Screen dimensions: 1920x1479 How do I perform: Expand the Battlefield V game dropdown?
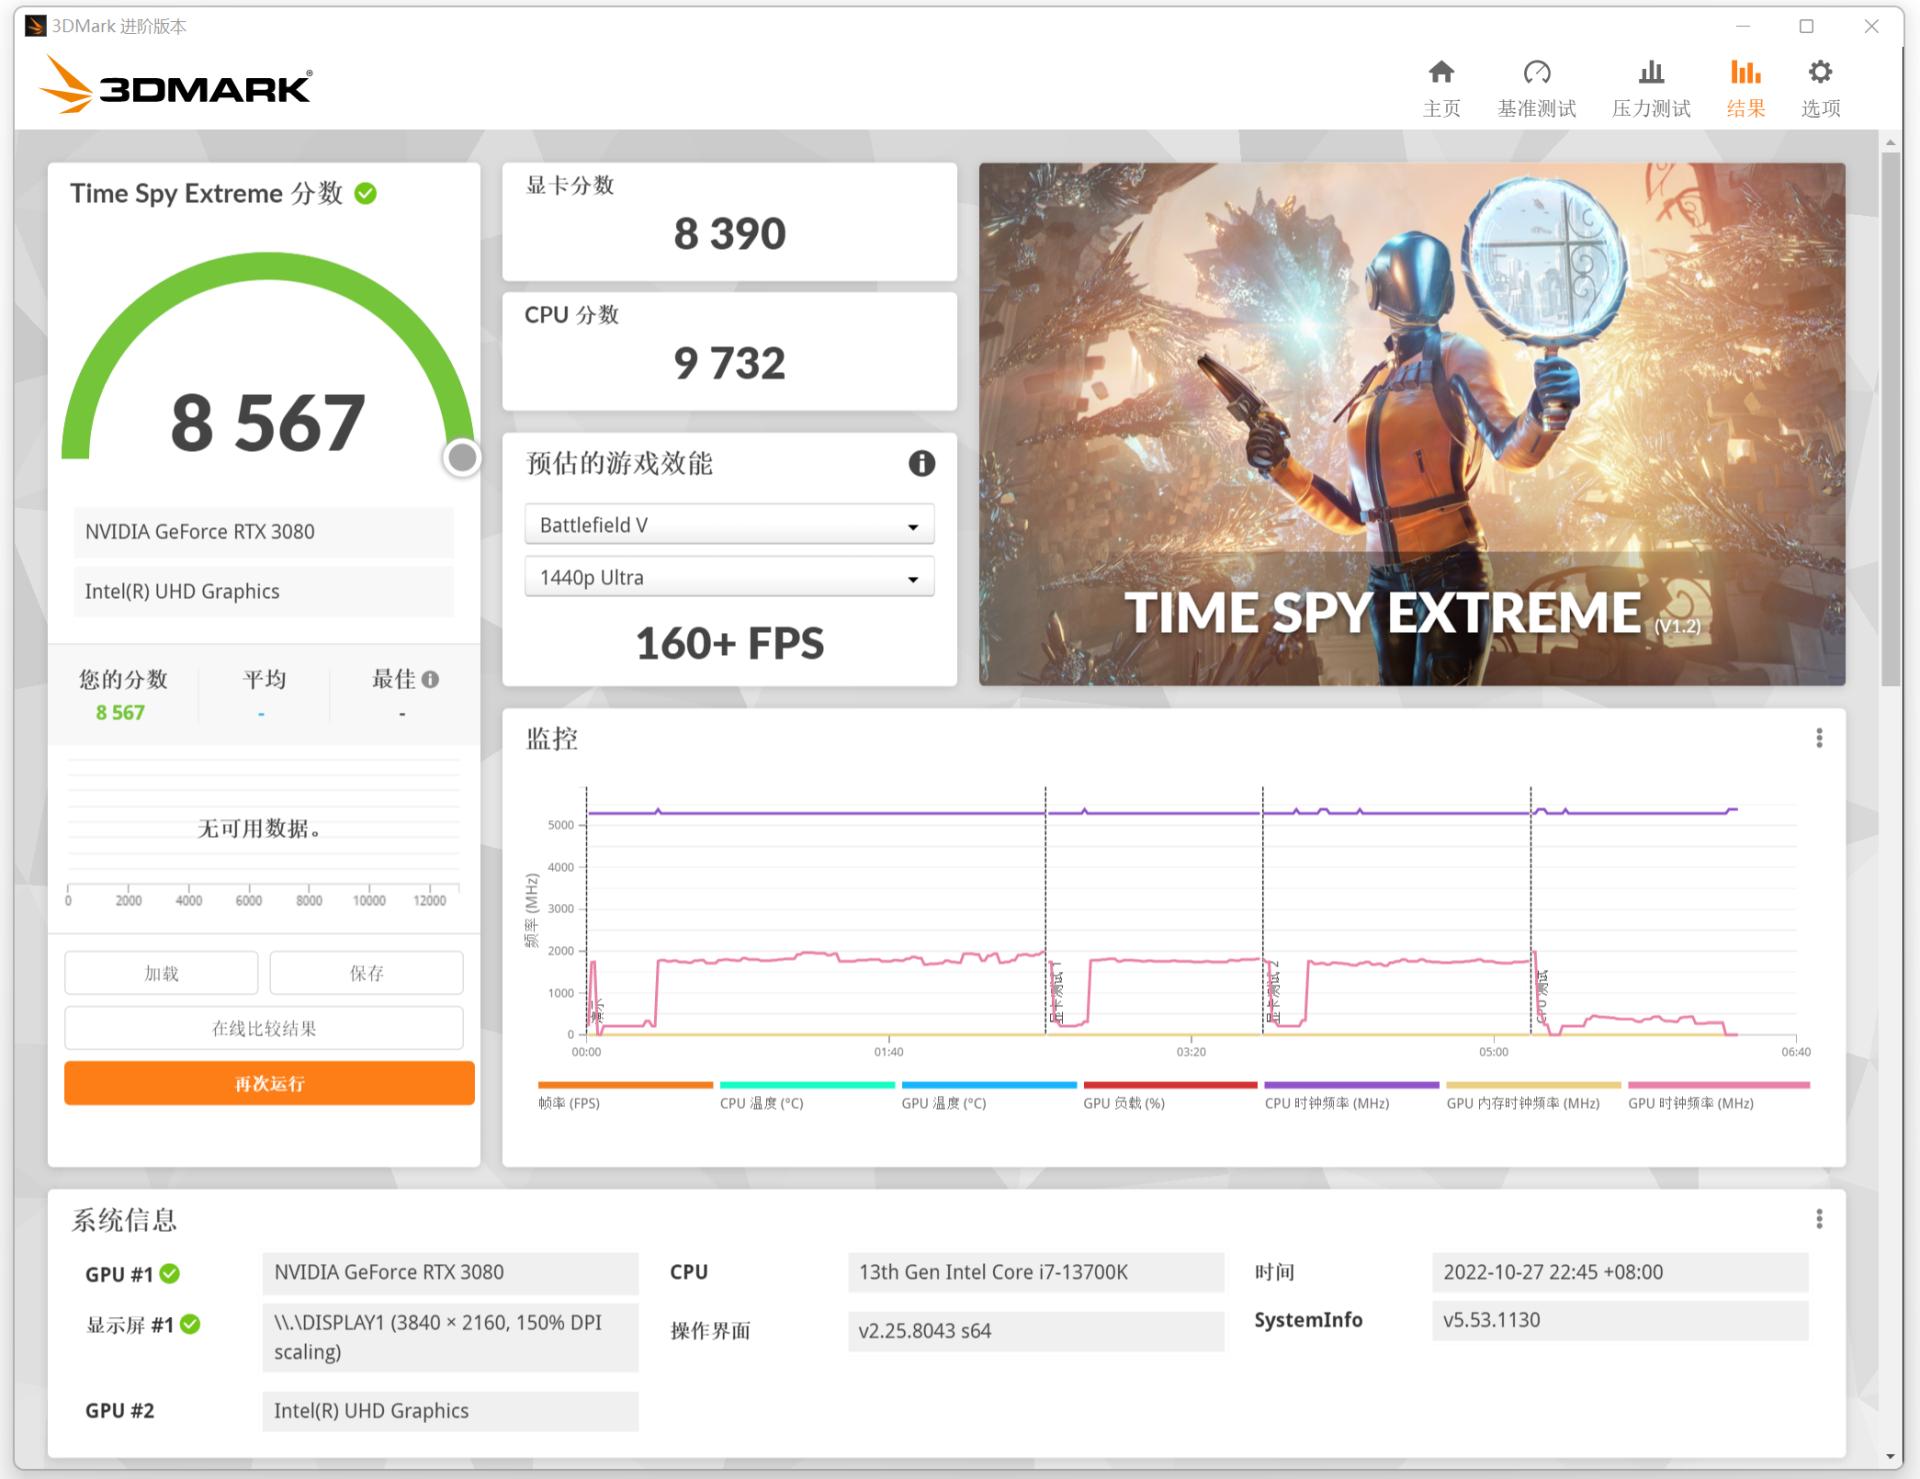pyautogui.click(x=729, y=525)
